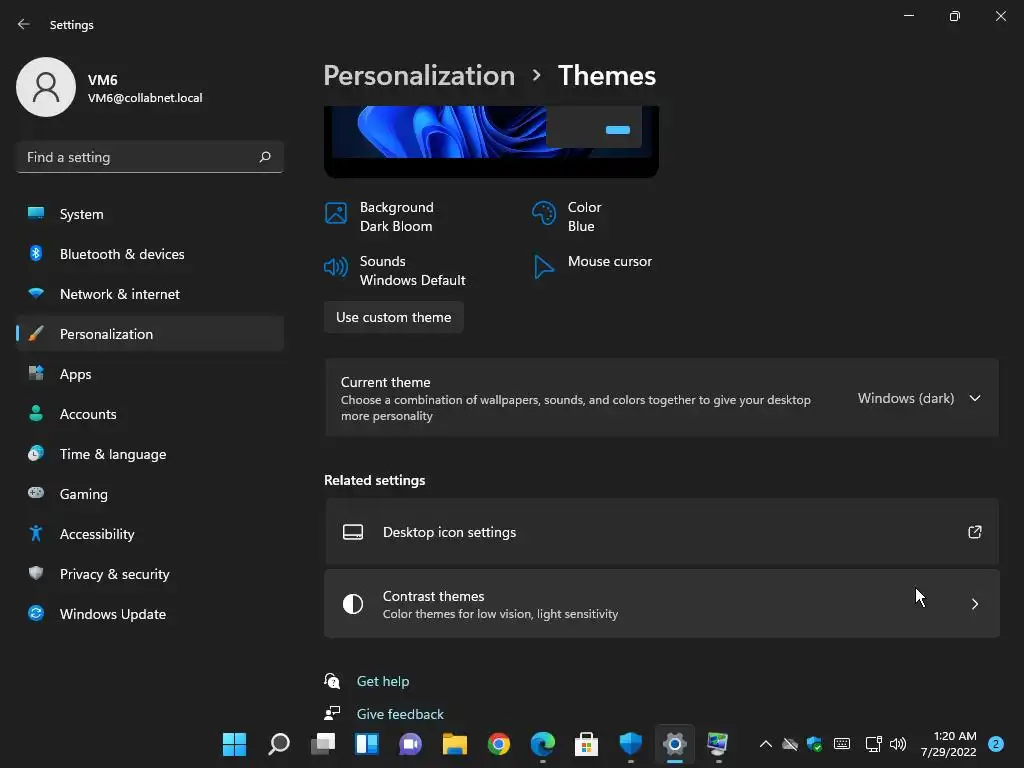Click the Time & language clock icon
Image resolution: width=1024 pixels, height=768 pixels.
[x=36, y=453]
